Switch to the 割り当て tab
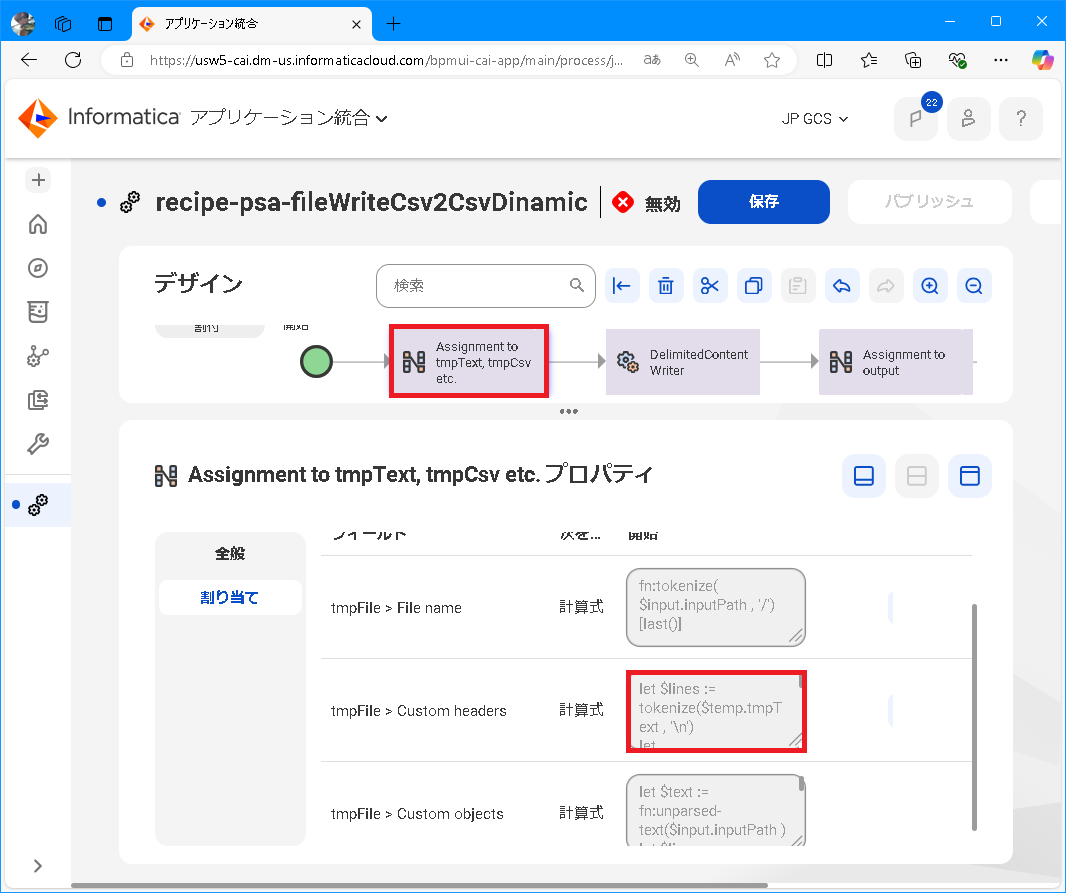This screenshot has width=1066, height=893. coord(230,597)
